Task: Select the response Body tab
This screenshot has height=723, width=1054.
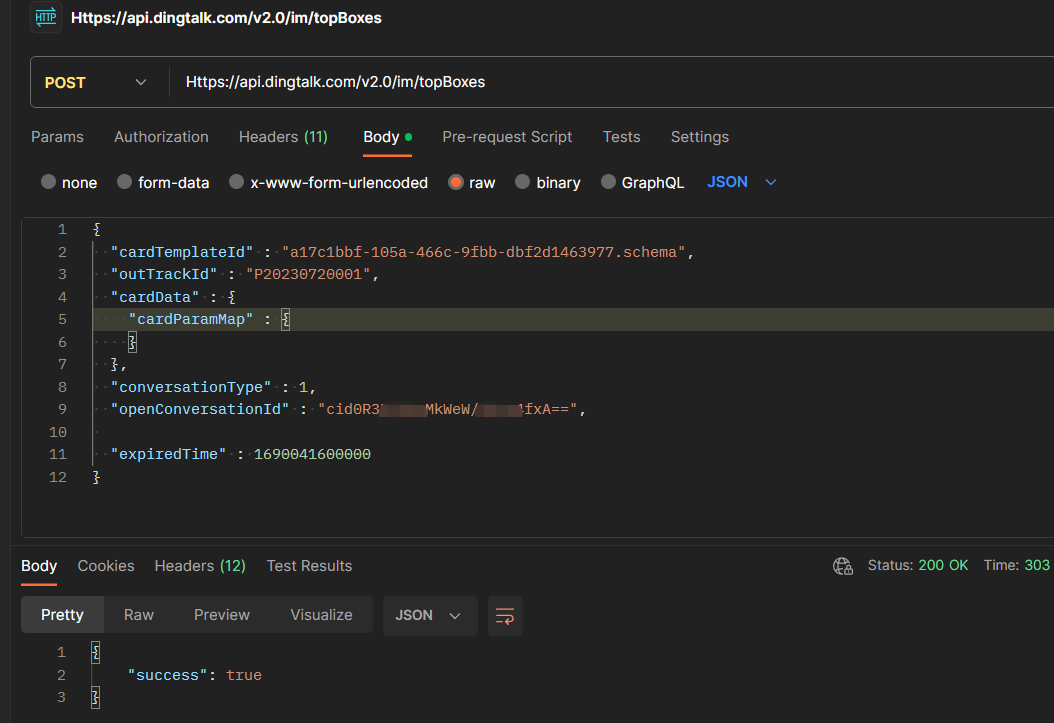Action: (x=39, y=566)
